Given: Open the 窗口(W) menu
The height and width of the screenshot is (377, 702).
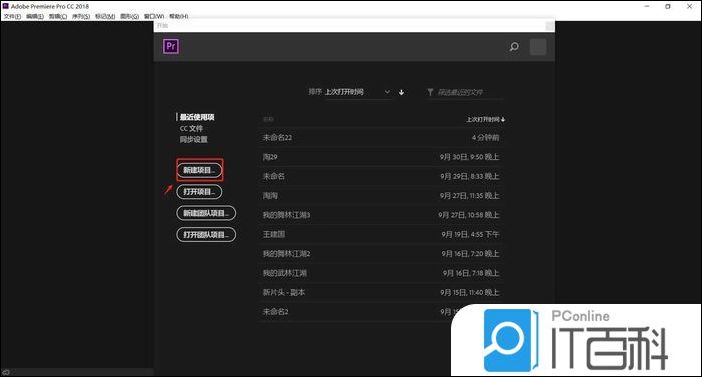Looking at the screenshot, I should pyautogui.click(x=154, y=16).
